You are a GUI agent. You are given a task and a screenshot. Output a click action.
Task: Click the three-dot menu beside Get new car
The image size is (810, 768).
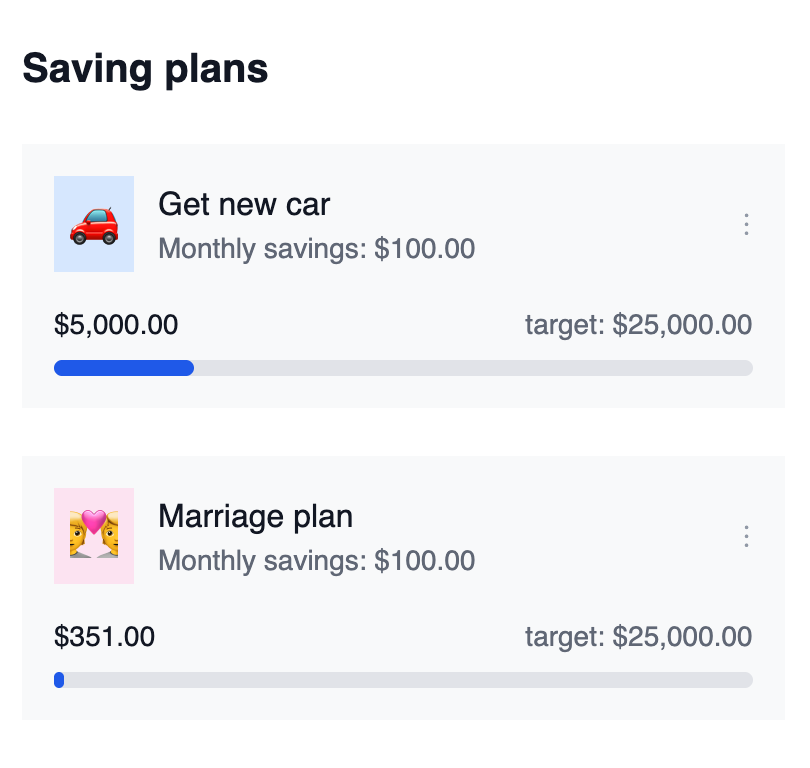pyautogui.click(x=746, y=224)
